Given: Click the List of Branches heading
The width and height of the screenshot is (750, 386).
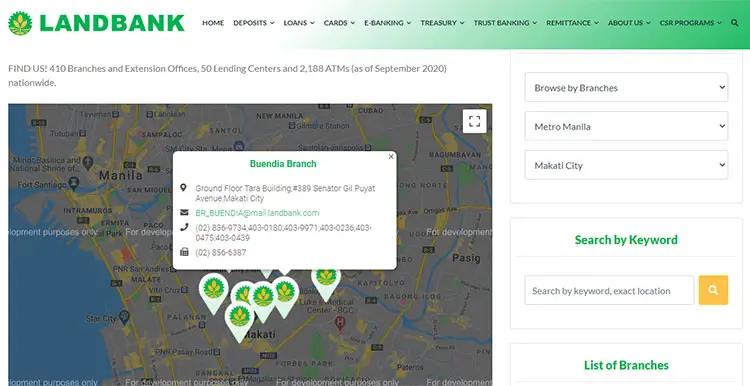Looking at the screenshot, I should [626, 365].
